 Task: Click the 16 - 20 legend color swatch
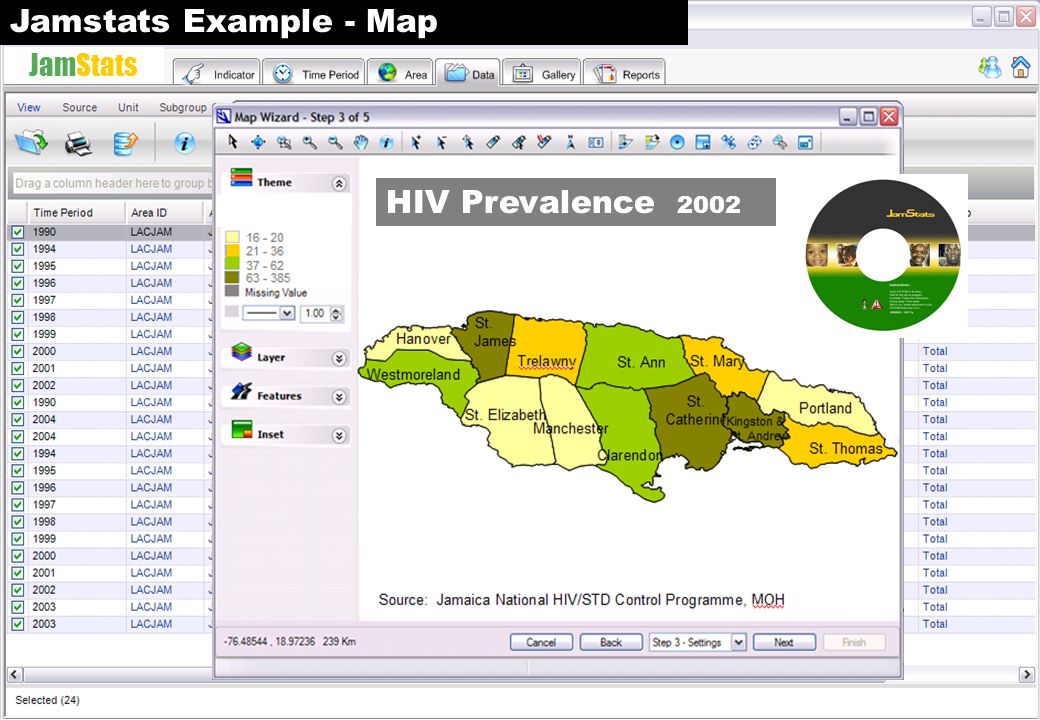pos(231,237)
